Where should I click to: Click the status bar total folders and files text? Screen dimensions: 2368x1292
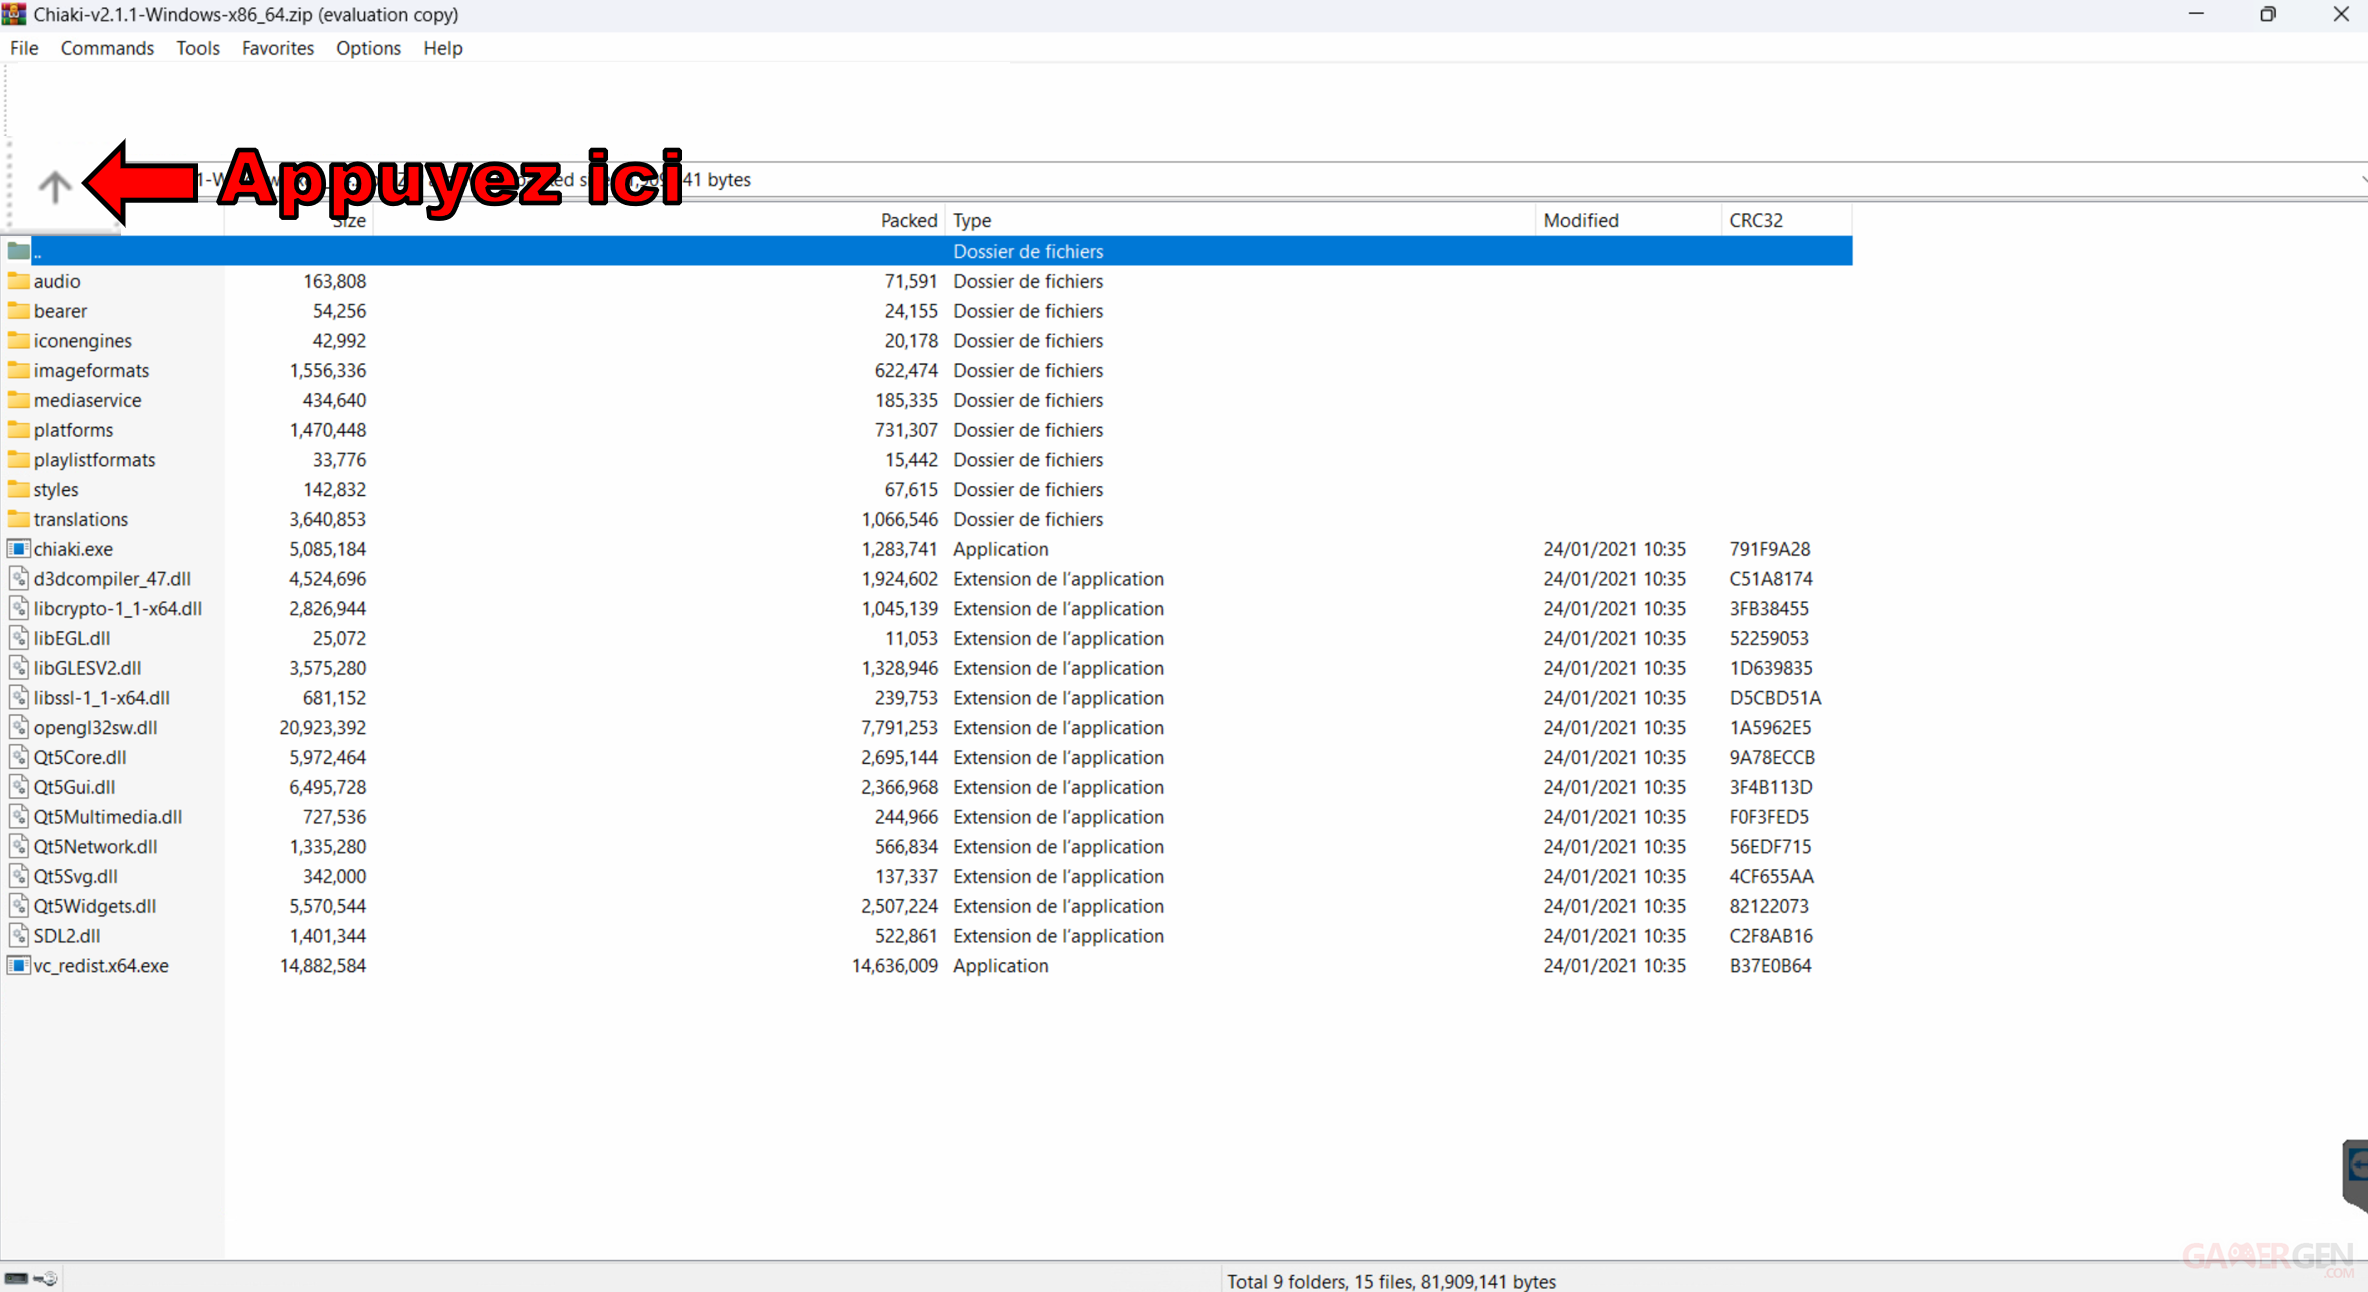1391,1281
